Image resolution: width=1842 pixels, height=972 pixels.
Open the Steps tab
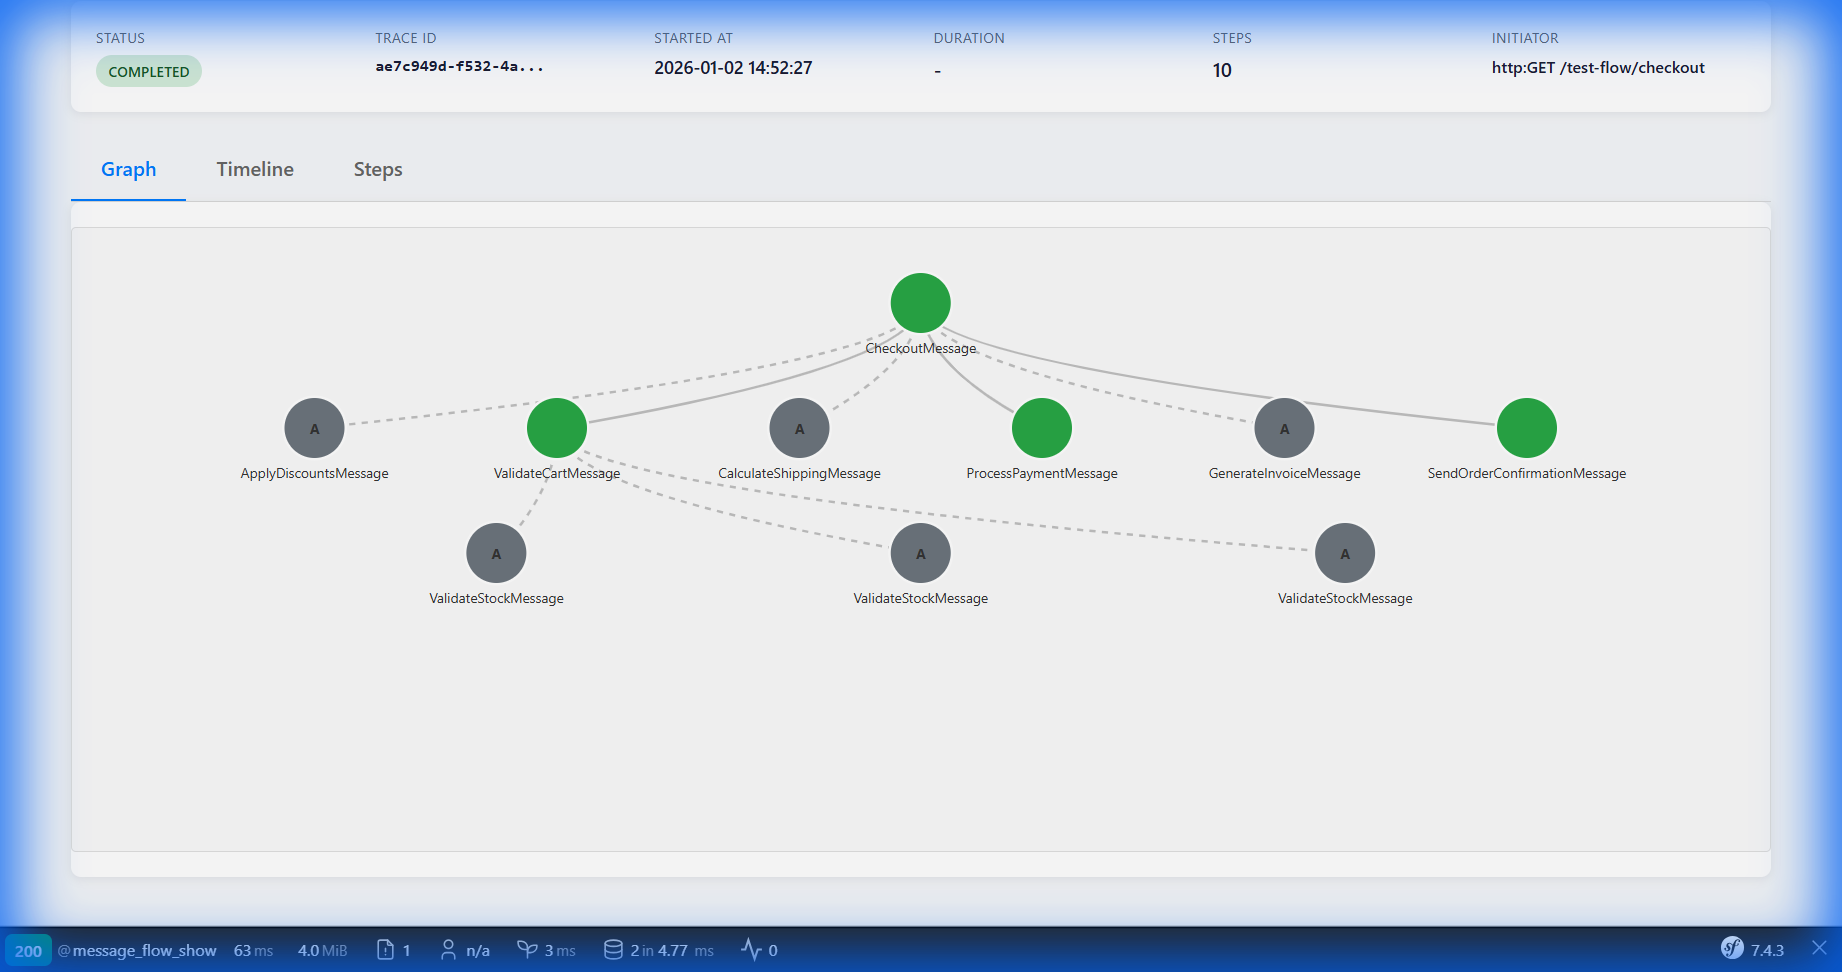pos(377,169)
